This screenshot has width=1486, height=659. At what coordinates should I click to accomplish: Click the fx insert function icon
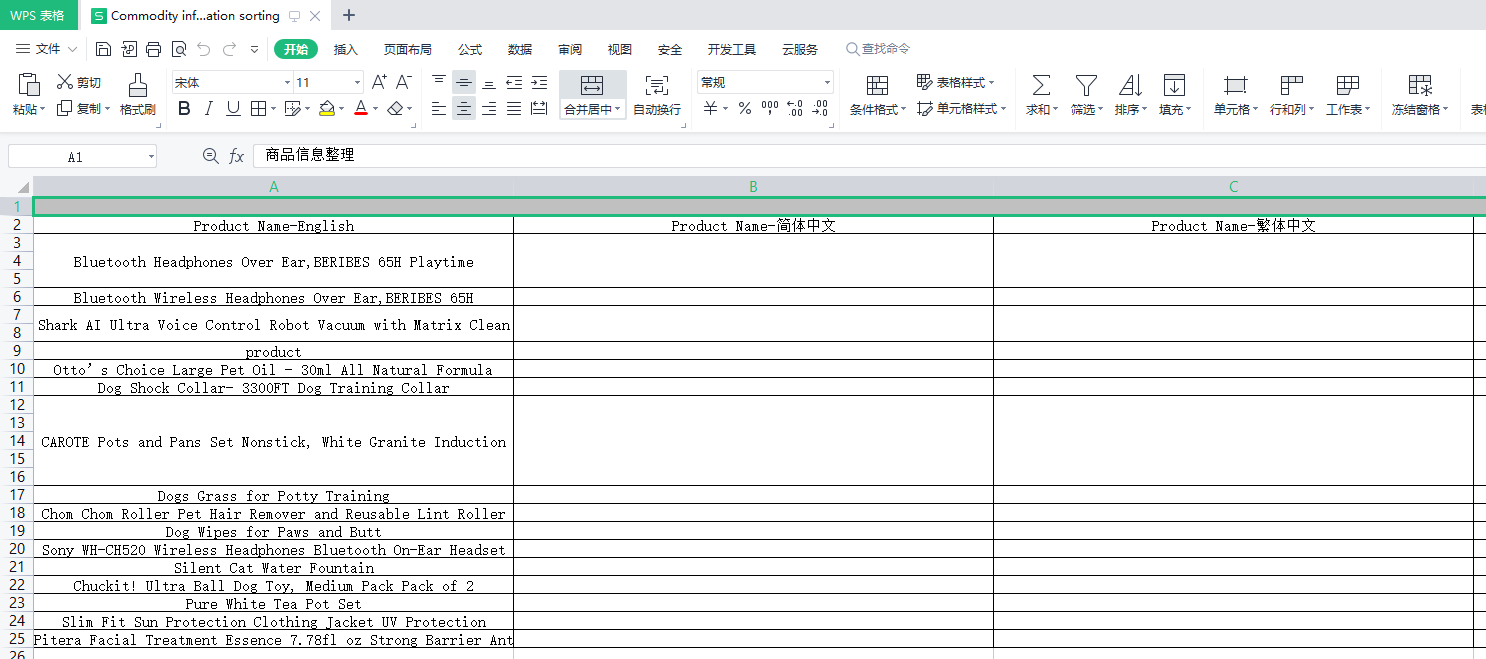coord(237,156)
